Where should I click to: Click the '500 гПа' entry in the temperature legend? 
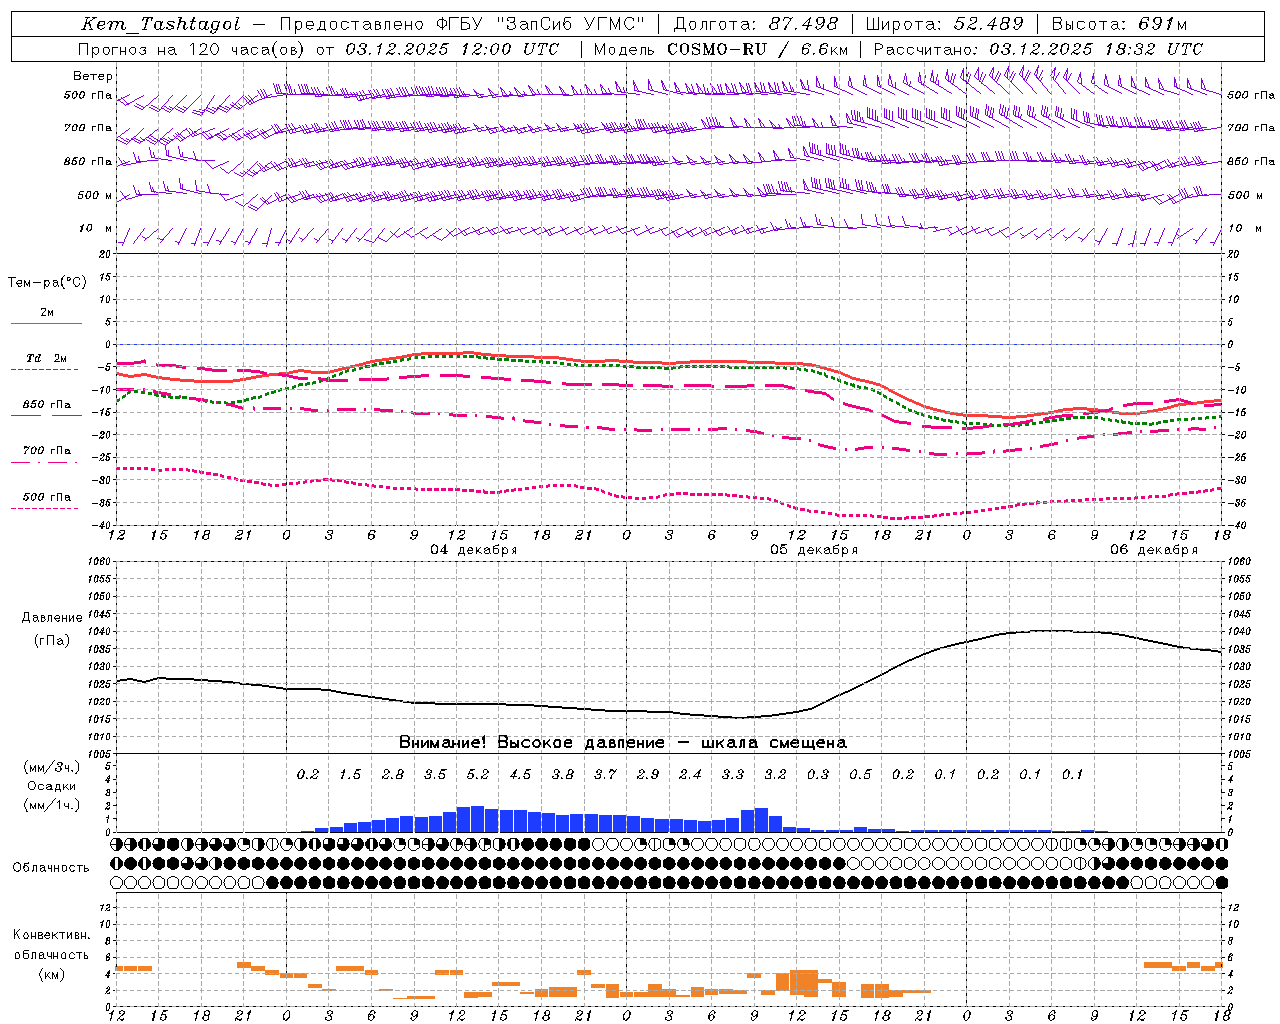[x=47, y=497]
